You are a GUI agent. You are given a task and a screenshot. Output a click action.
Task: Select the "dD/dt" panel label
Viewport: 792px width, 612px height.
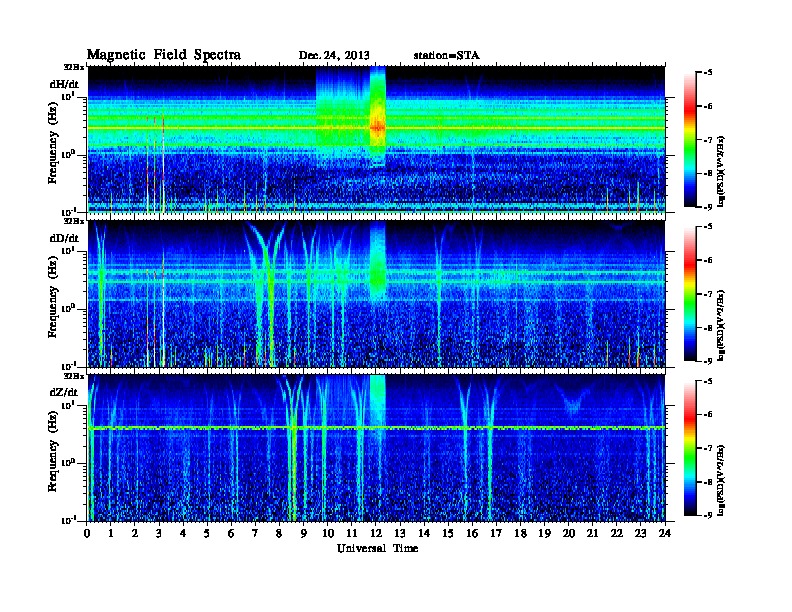tap(64, 238)
